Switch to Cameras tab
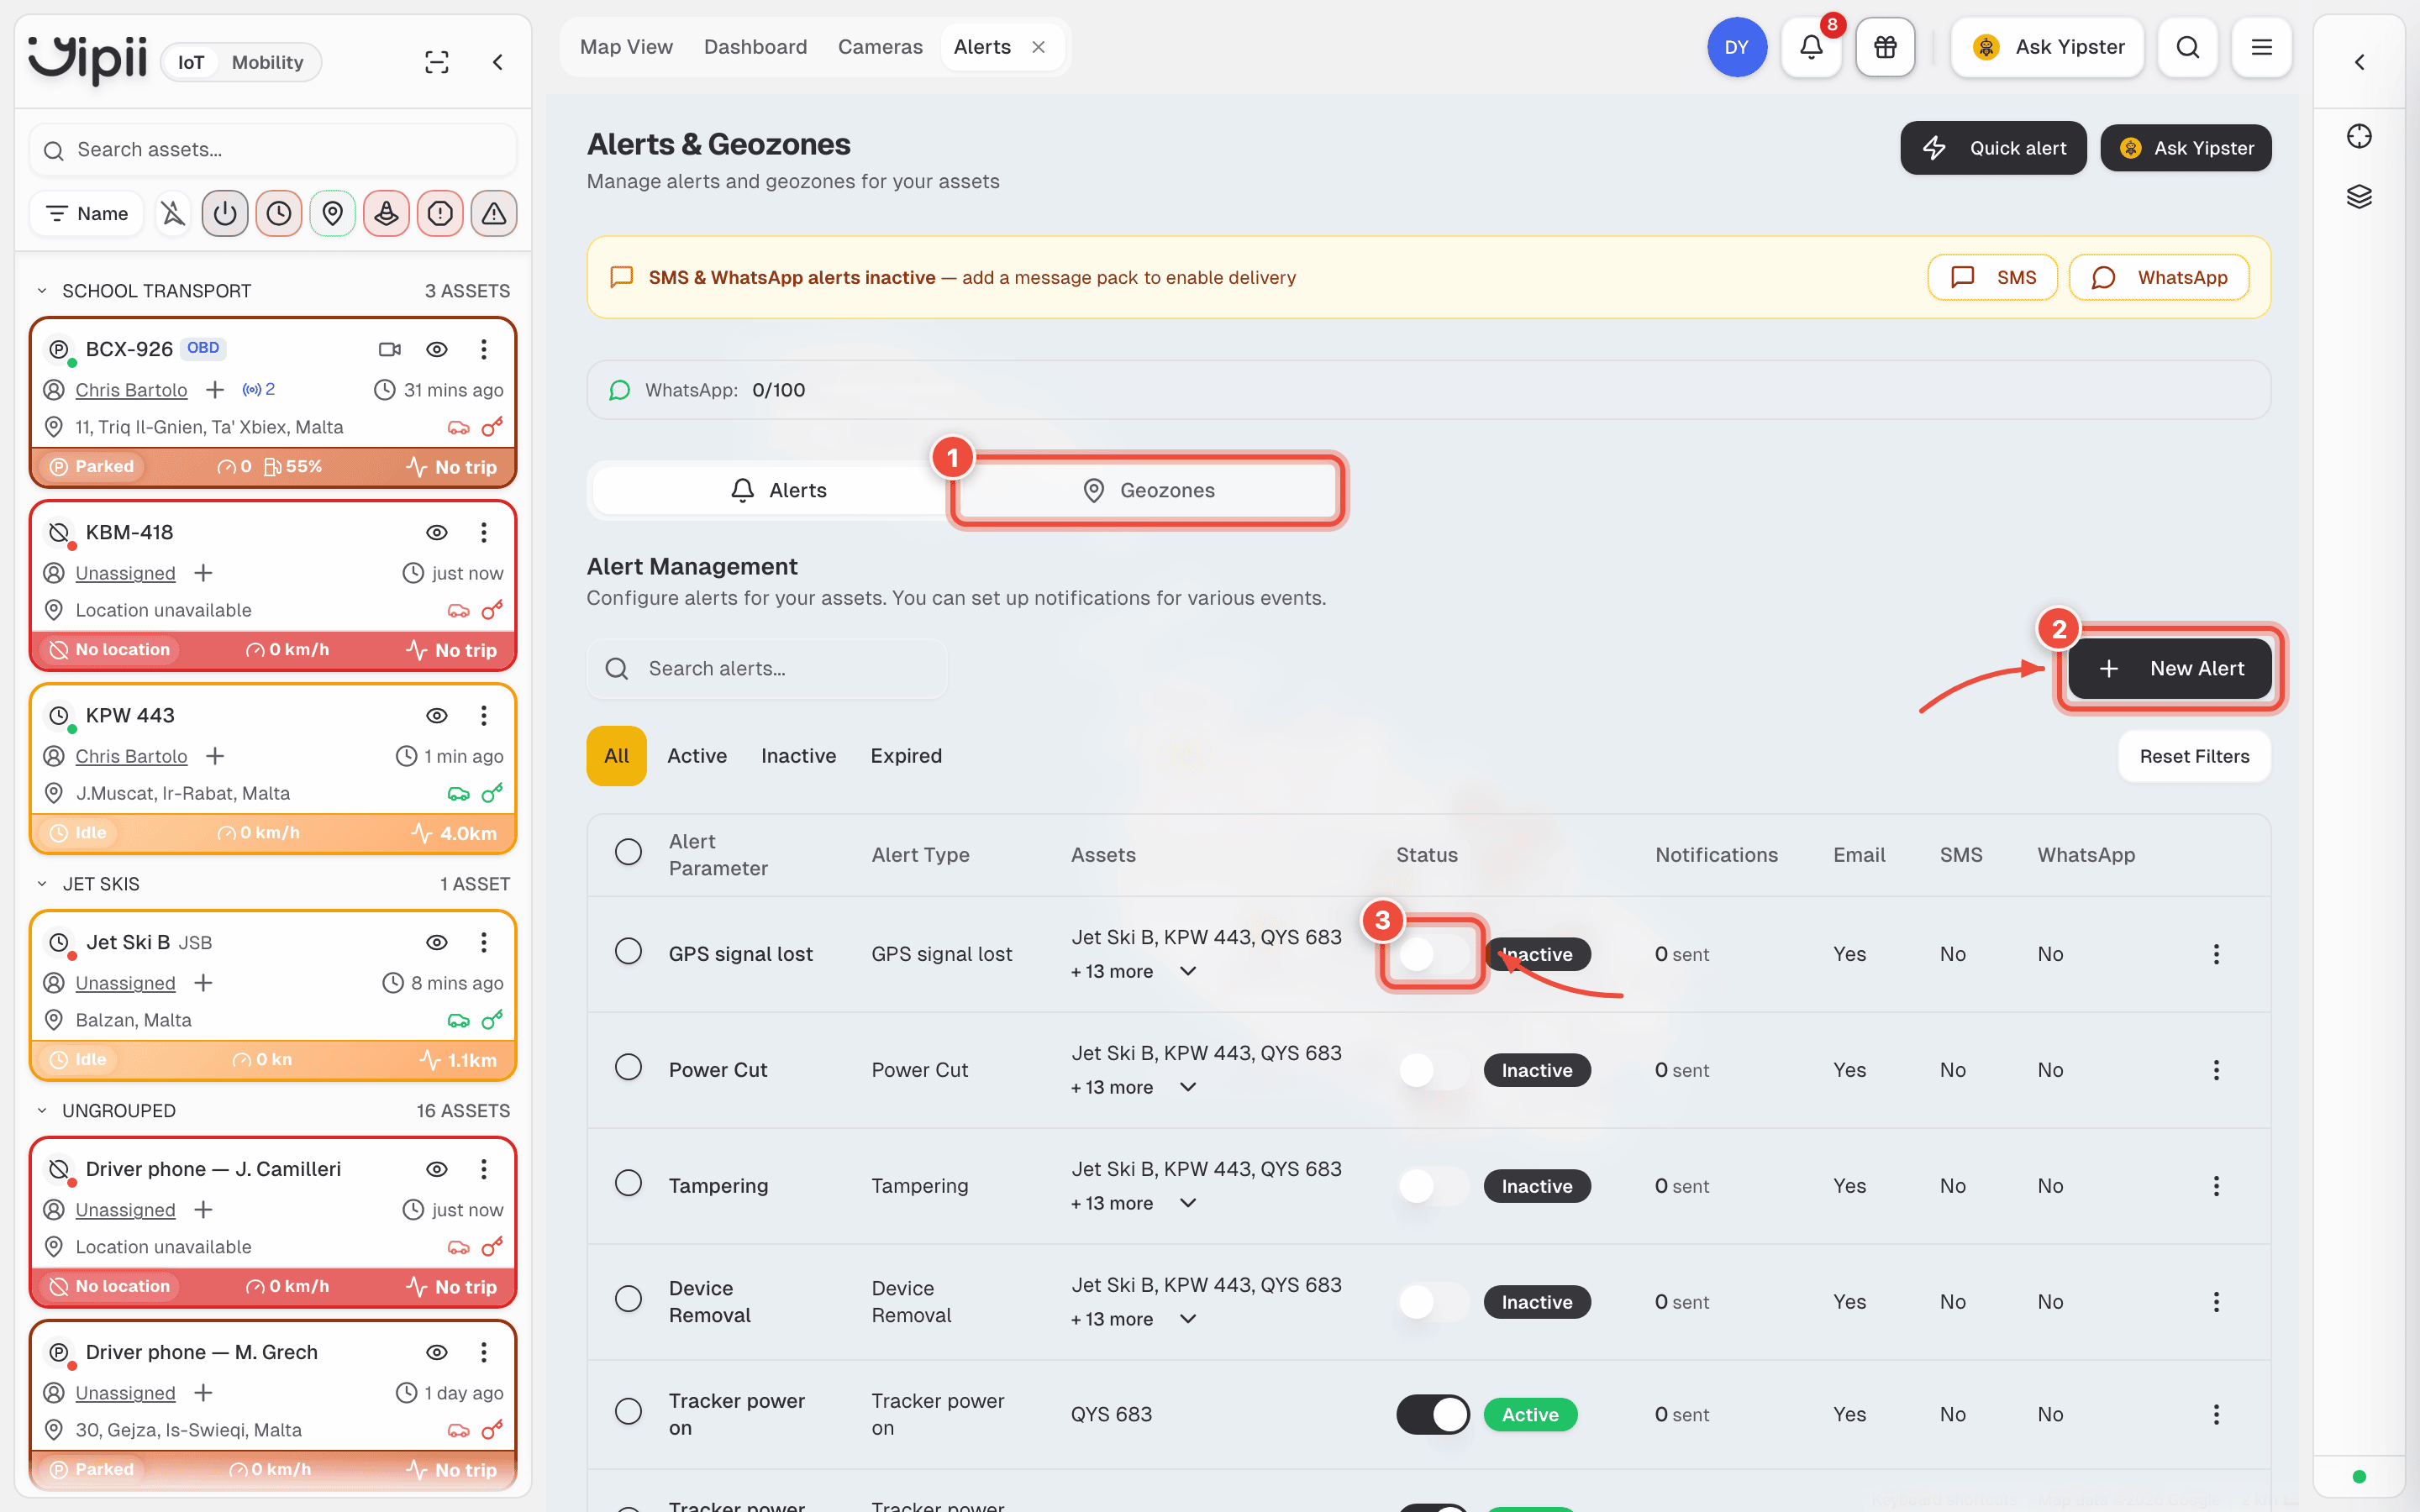The image size is (2420, 1512). (880, 47)
